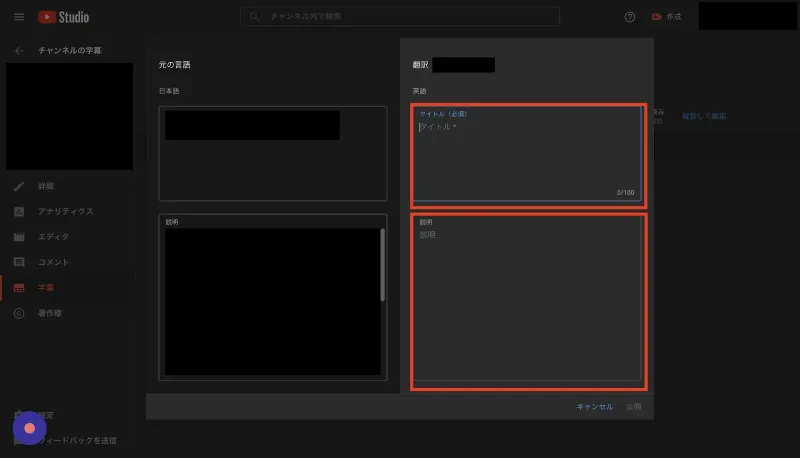The image size is (800, 458).
Task: Go back with the arrow beside チャンネルの字幕
Action: 19,50
